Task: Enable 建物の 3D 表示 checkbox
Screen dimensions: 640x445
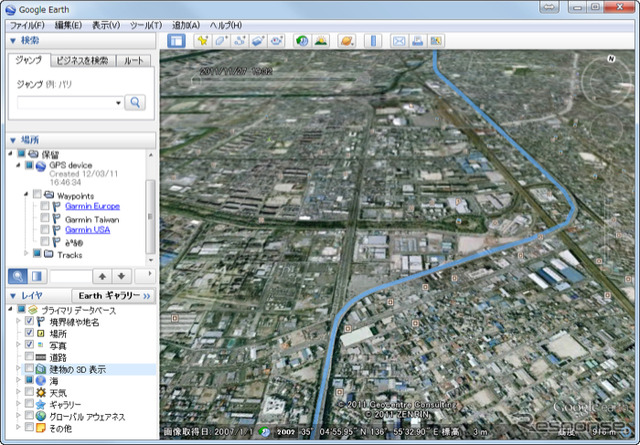Action: [x=29, y=368]
